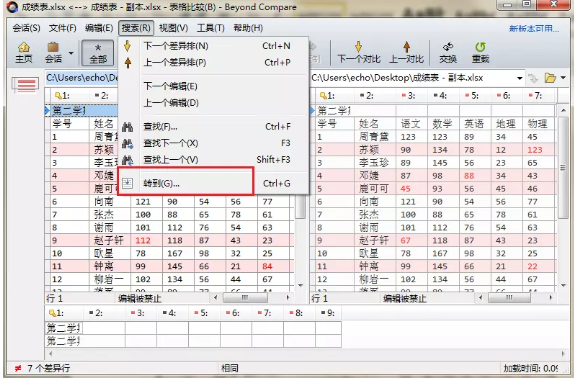This screenshot has height=378, width=574.
Task: Expand the right path history dropdown
Action: click(519, 78)
